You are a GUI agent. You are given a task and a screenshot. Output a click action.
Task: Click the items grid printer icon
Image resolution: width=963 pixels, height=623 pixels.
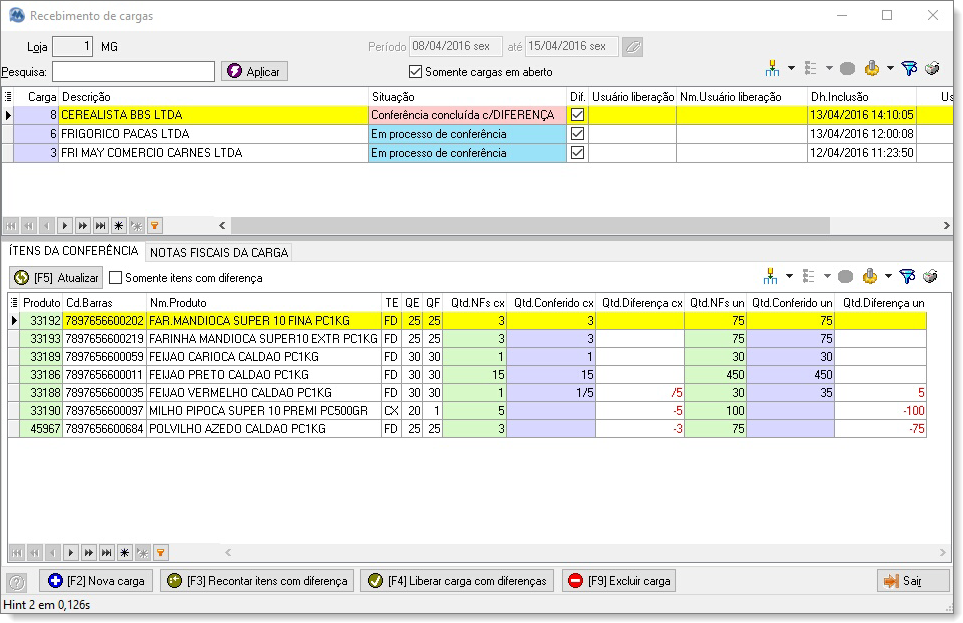coord(930,276)
